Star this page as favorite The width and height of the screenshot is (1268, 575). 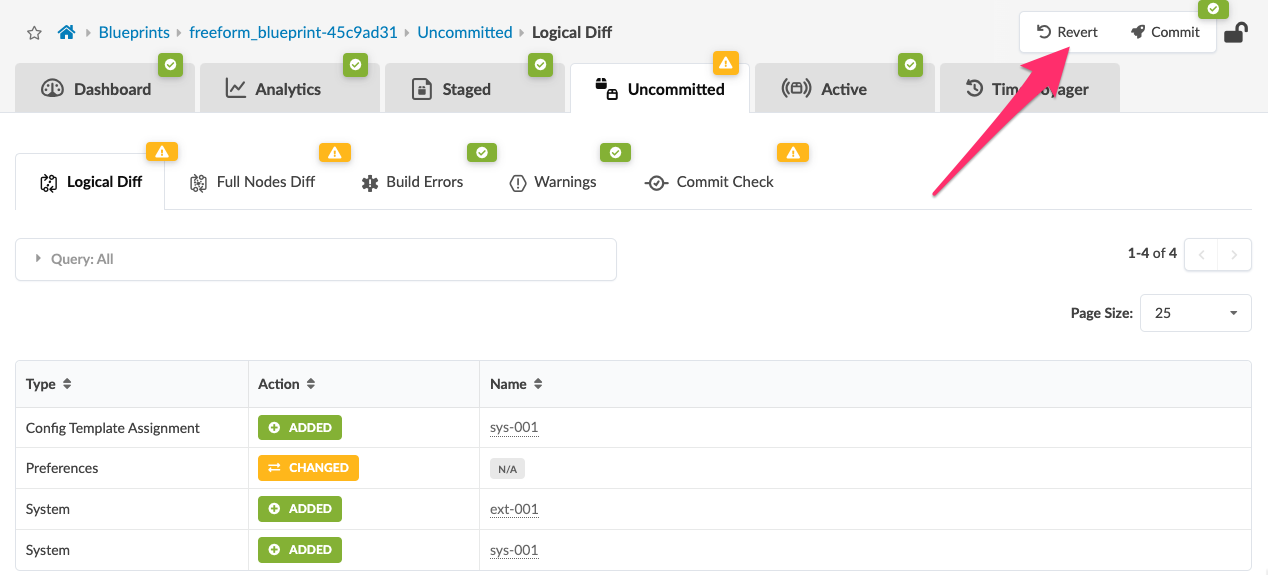[x=34, y=33]
